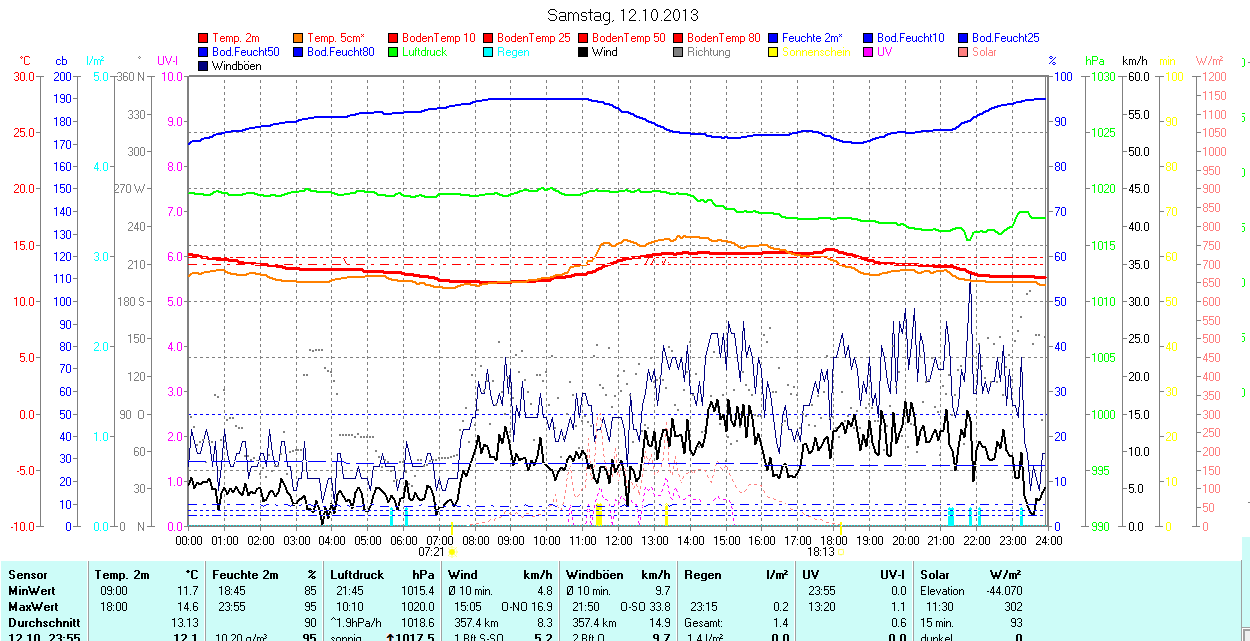Click the cyan Regen legend marker

(489, 52)
